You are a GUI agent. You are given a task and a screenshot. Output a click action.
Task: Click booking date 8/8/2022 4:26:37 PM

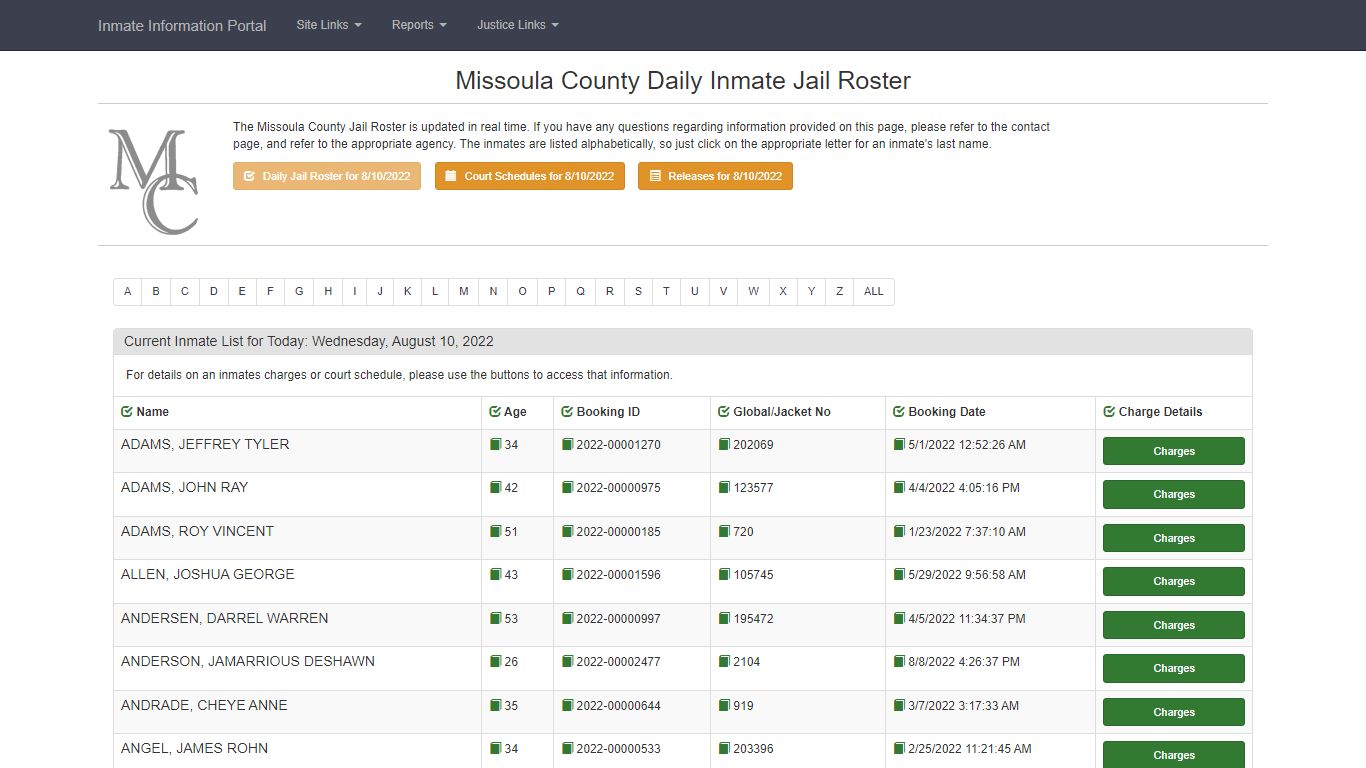tap(964, 662)
